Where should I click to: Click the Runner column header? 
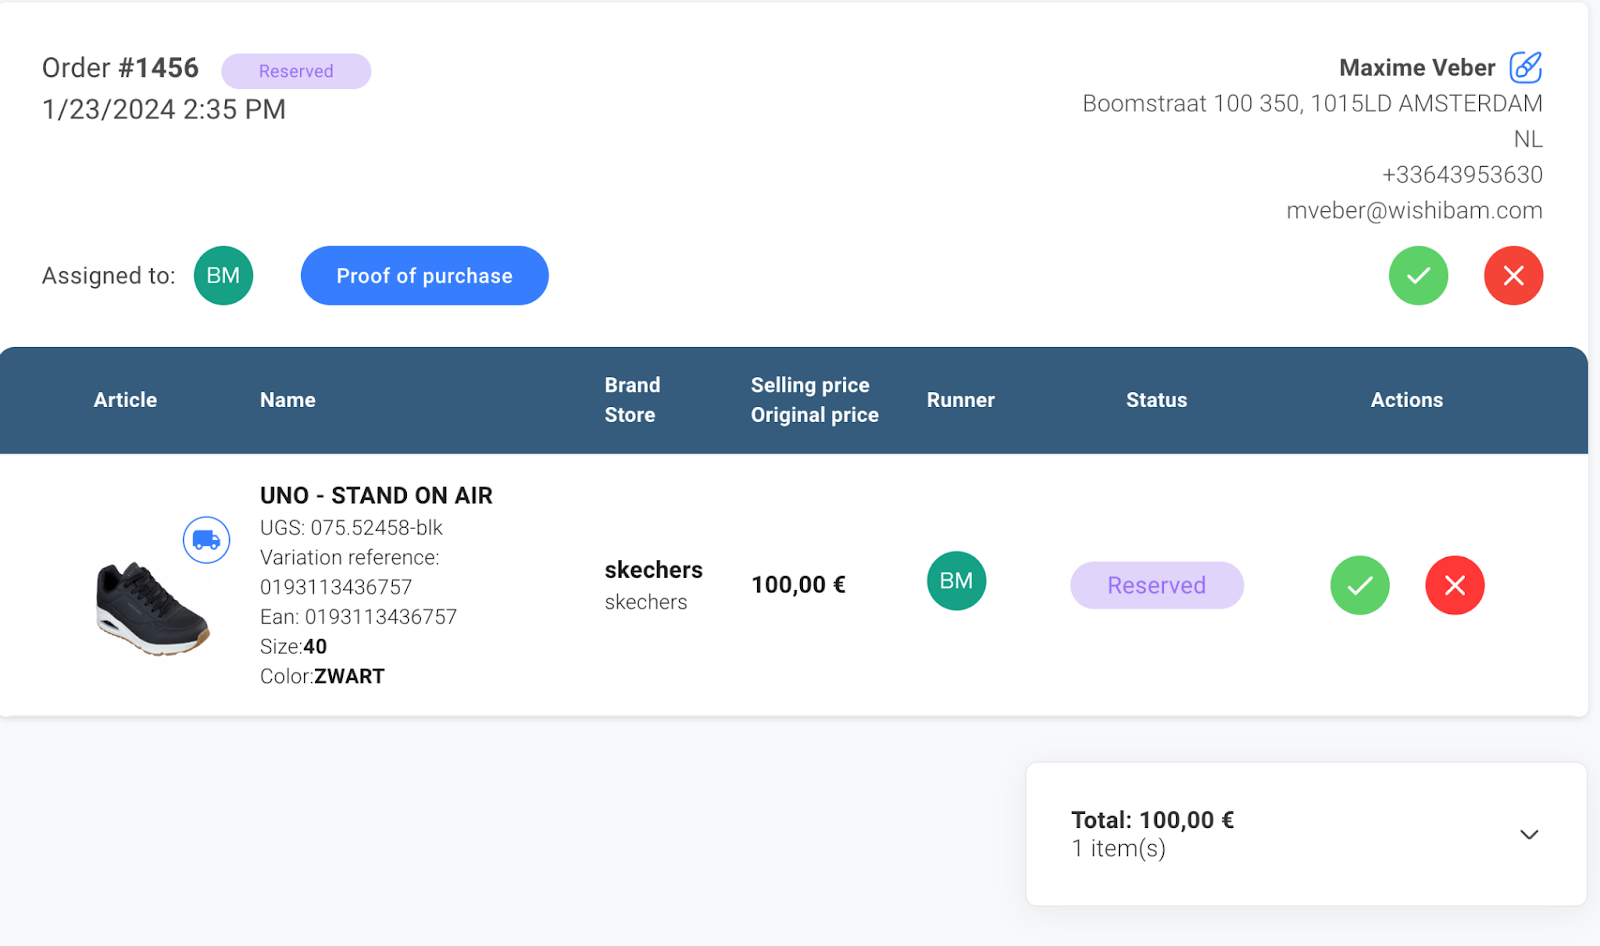[961, 400]
